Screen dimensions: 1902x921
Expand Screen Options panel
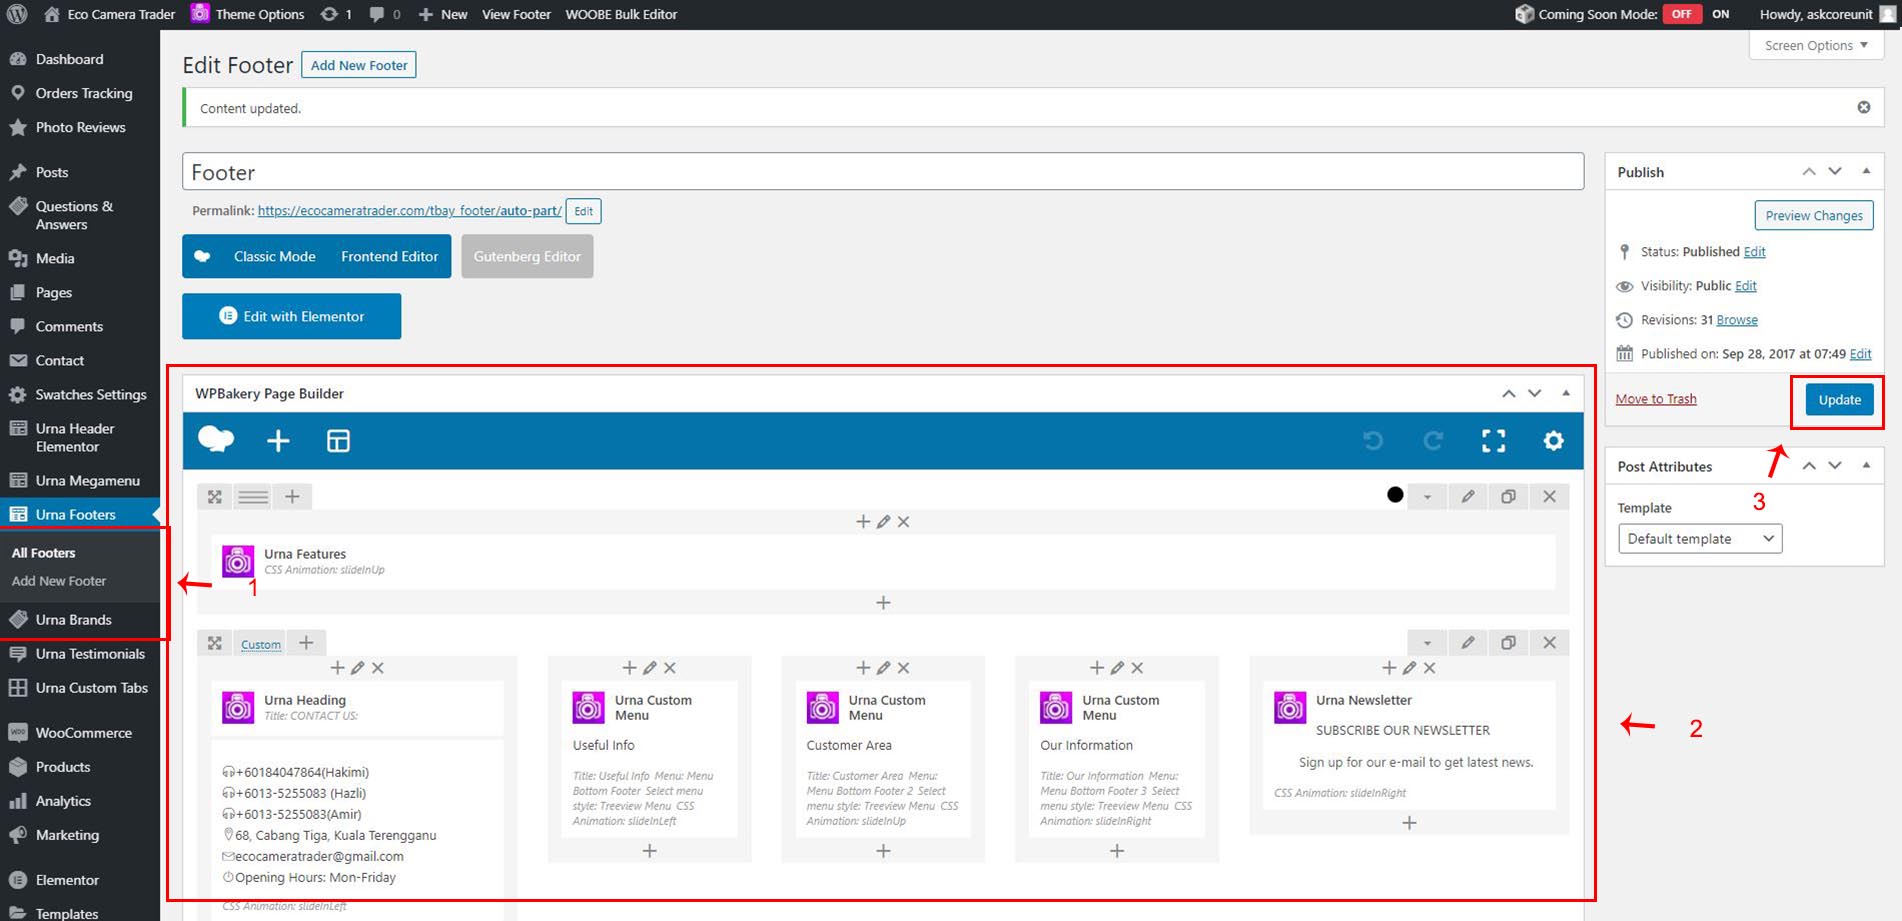1816,46
